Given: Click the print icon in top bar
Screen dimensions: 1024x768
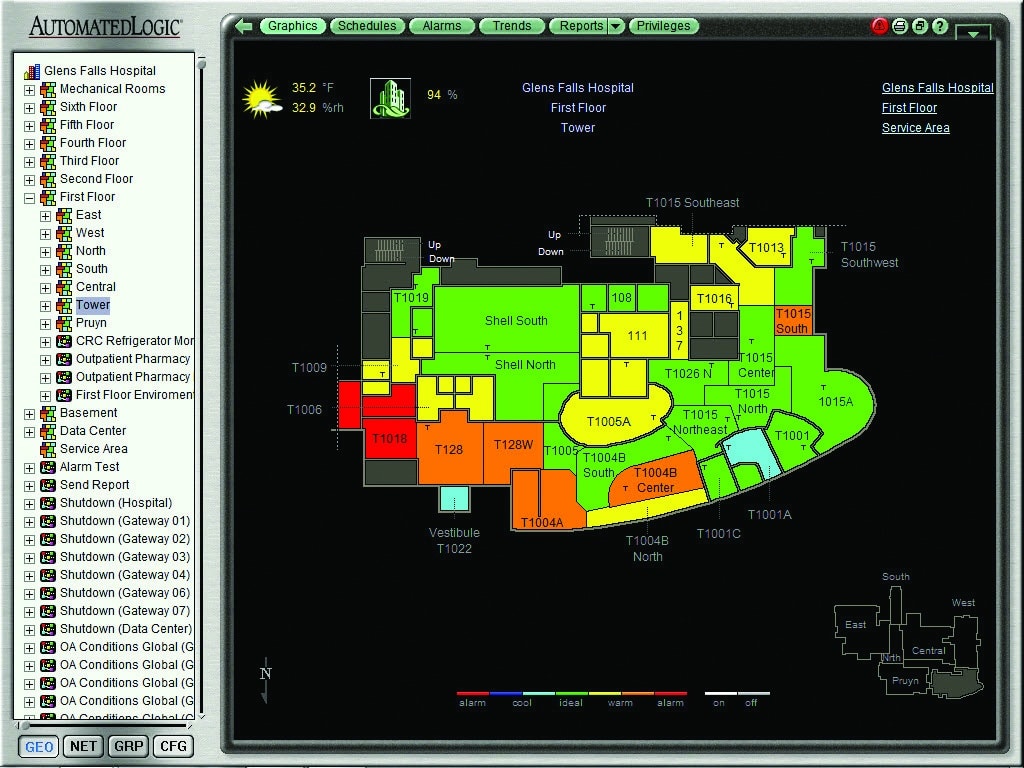Looking at the screenshot, I should click(x=900, y=26).
